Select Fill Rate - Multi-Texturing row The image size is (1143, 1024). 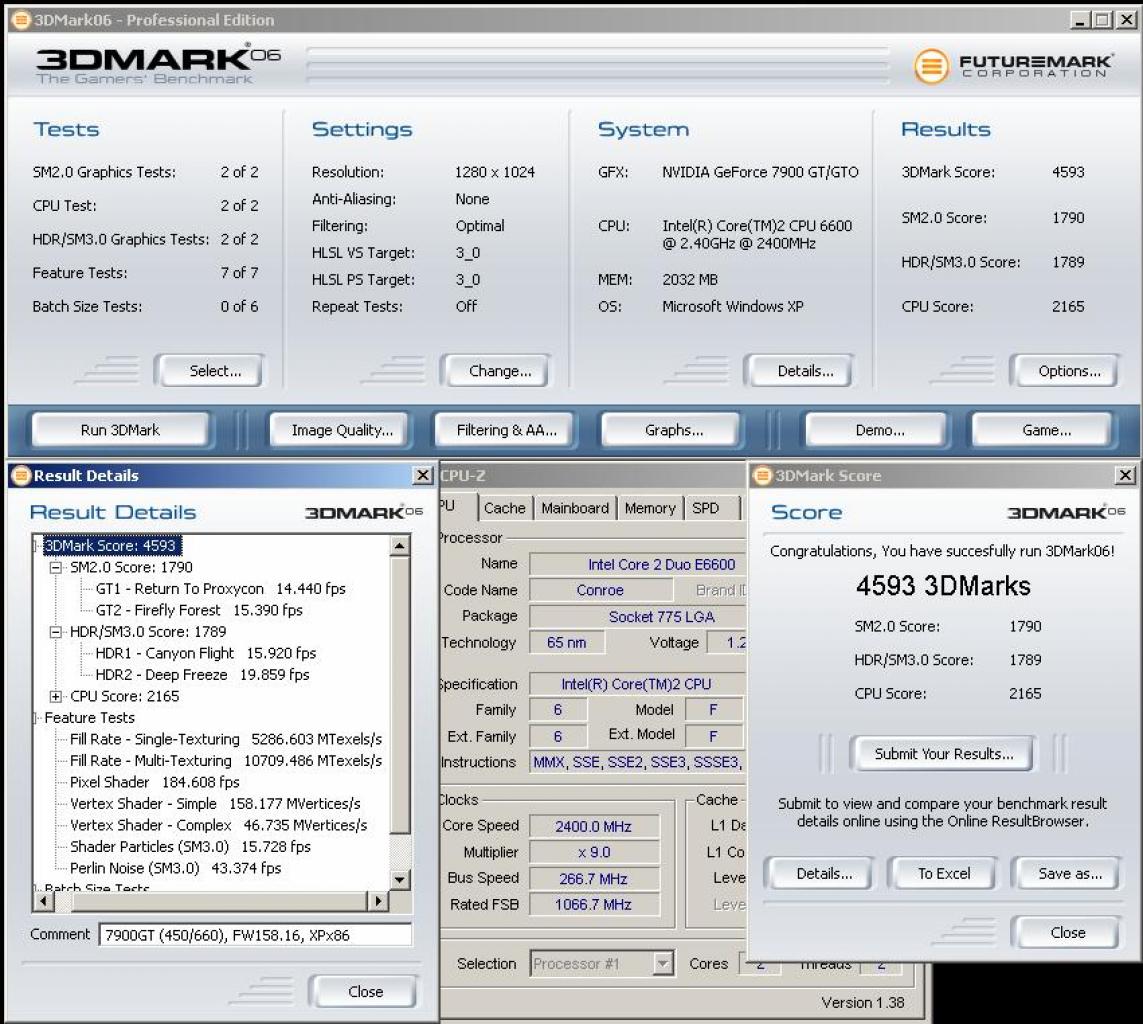(x=226, y=761)
